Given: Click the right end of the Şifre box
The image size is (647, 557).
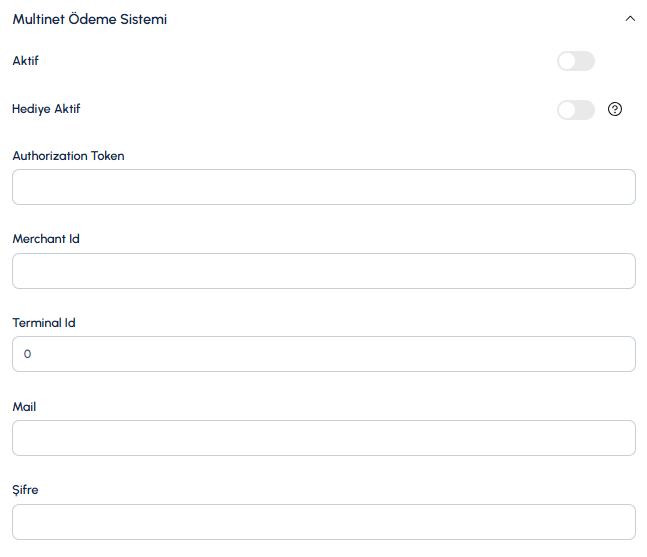Looking at the screenshot, I should tap(619, 522).
